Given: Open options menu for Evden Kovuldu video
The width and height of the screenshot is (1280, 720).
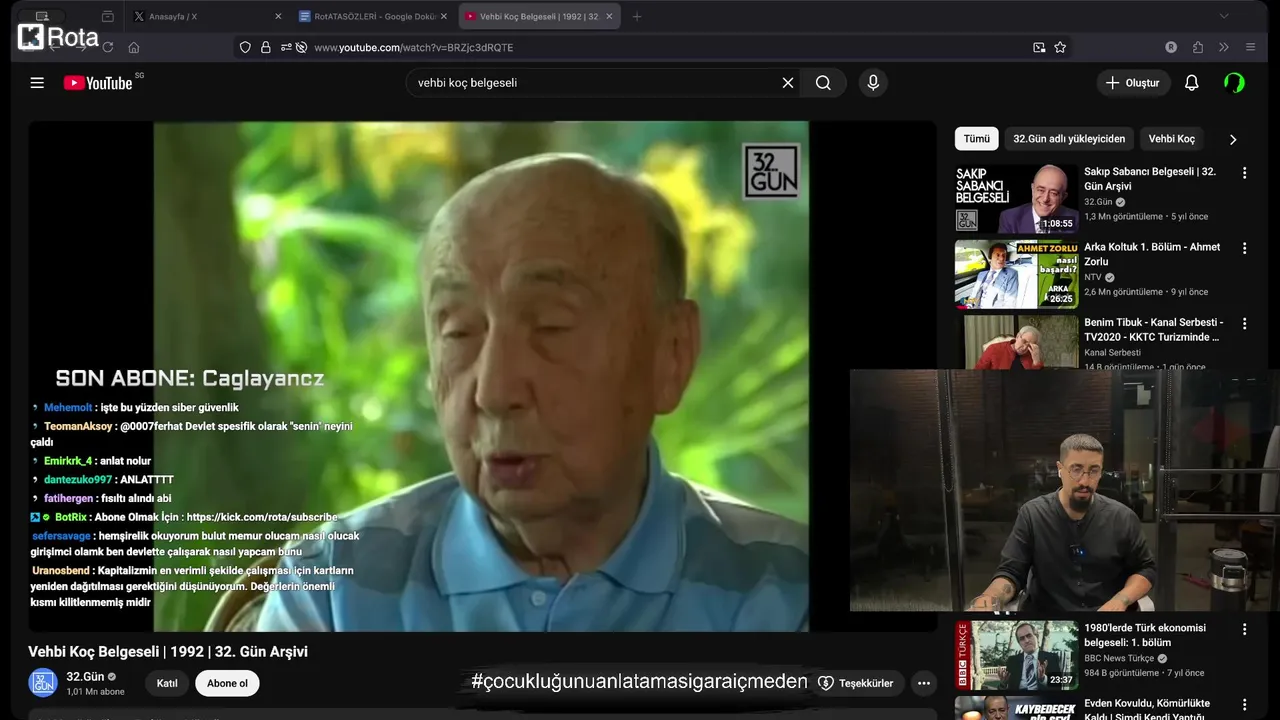Looking at the screenshot, I should [1245, 704].
